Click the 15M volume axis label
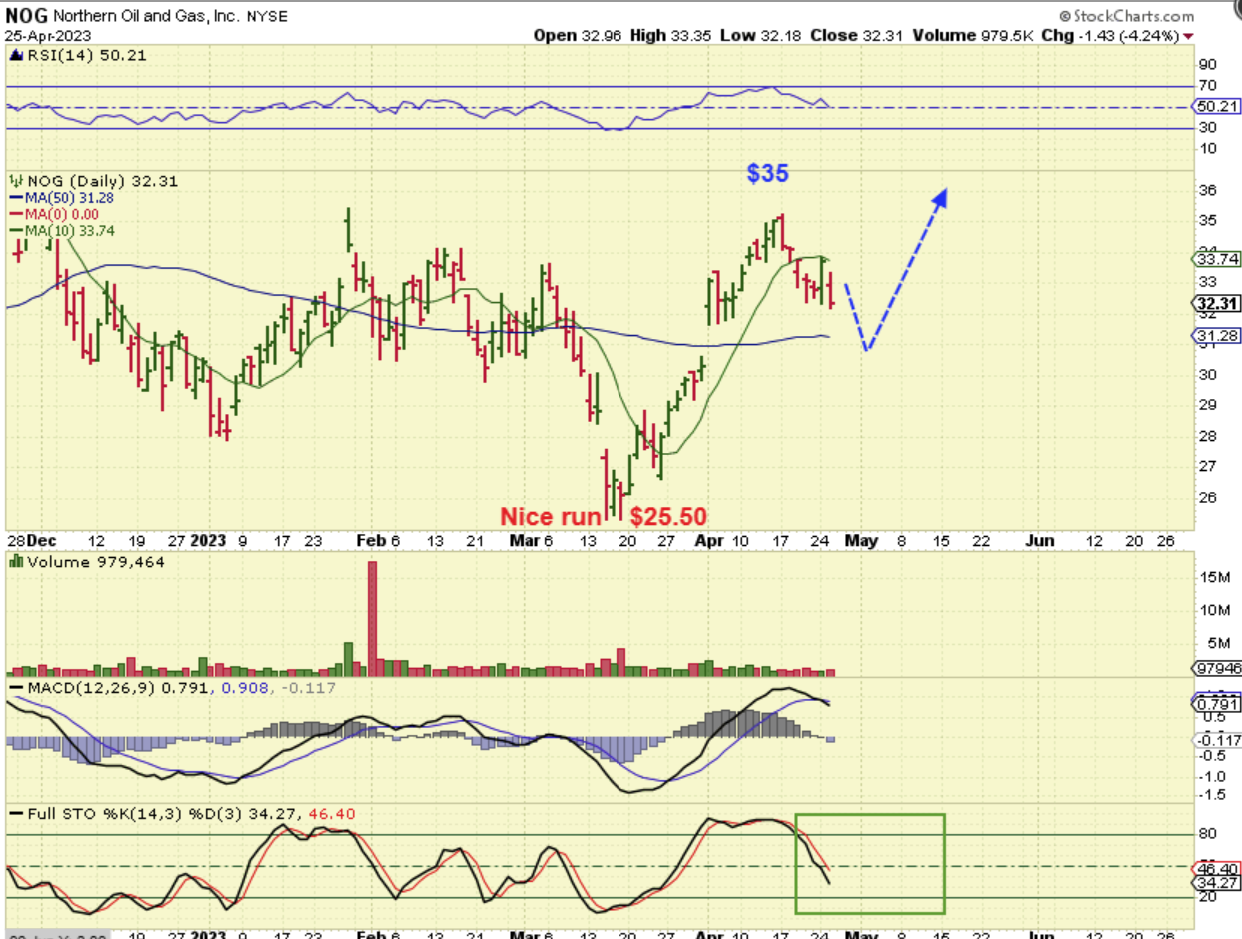The width and height of the screenshot is (1242, 939). pos(1213,577)
